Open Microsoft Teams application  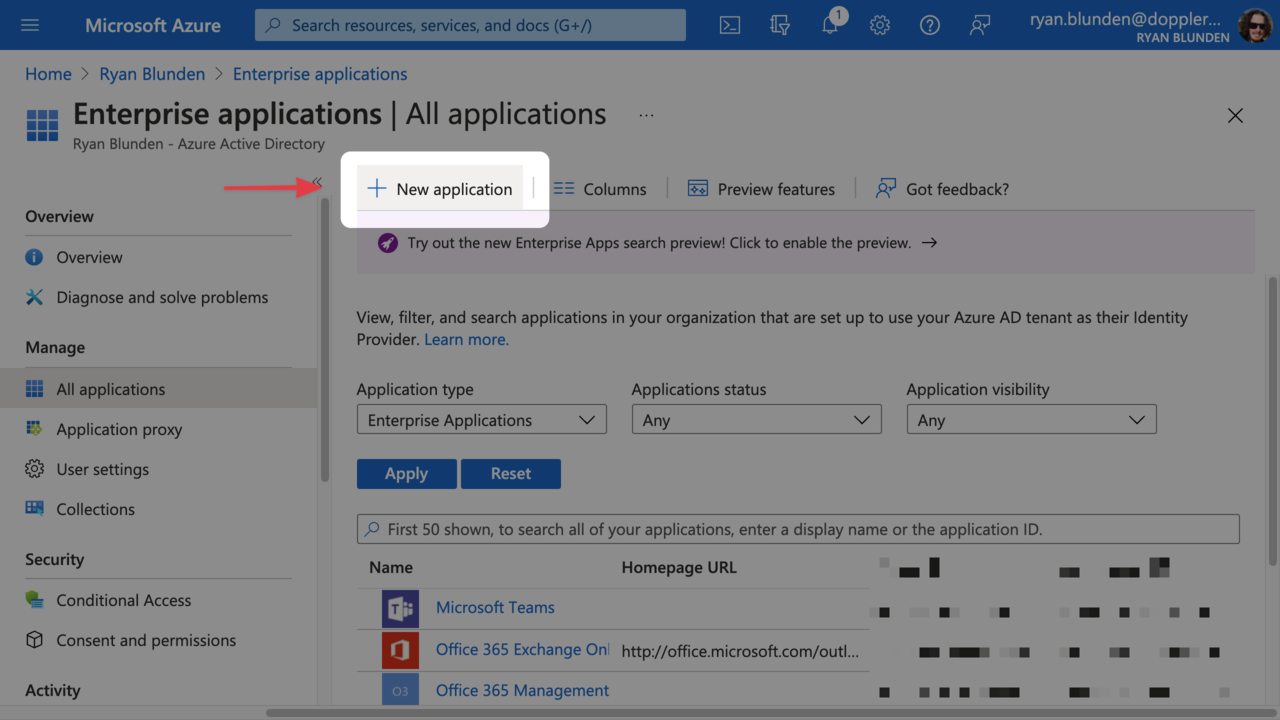(x=495, y=608)
